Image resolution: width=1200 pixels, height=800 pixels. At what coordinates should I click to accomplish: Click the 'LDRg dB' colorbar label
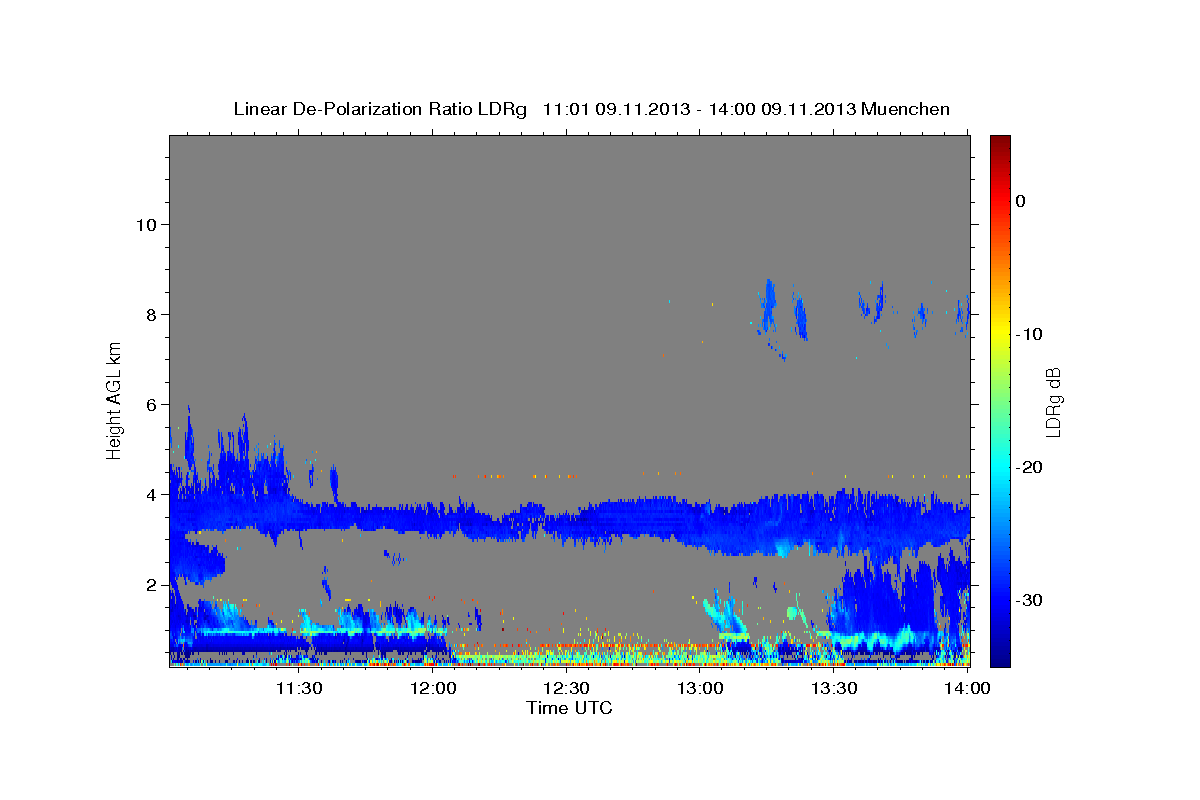1052,402
